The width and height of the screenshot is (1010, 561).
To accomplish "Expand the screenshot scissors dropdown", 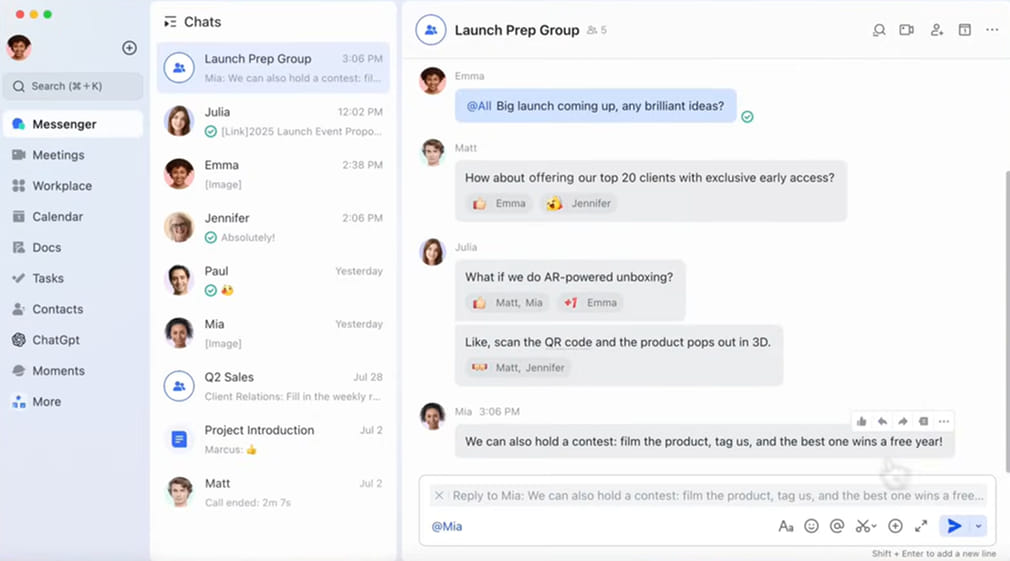I will (x=874, y=527).
